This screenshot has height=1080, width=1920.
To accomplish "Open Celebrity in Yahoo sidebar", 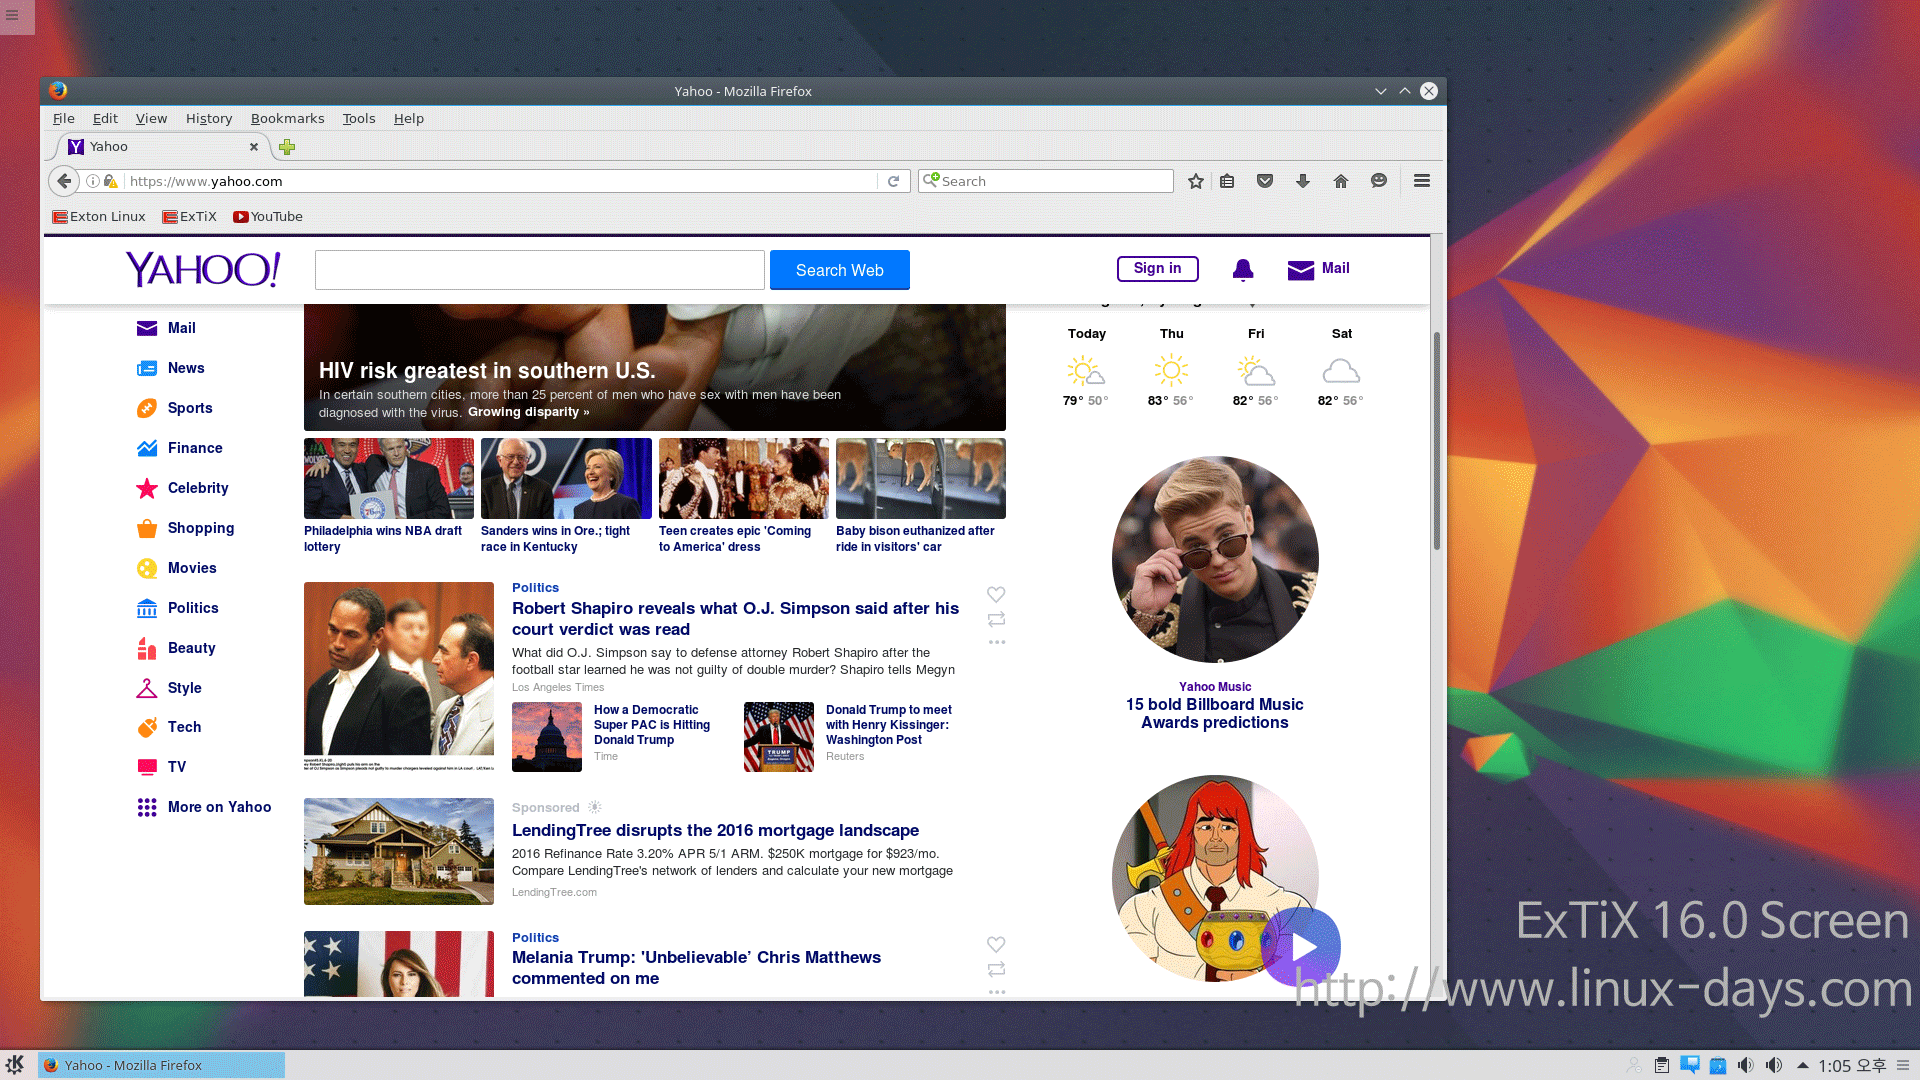I will click(183, 488).
